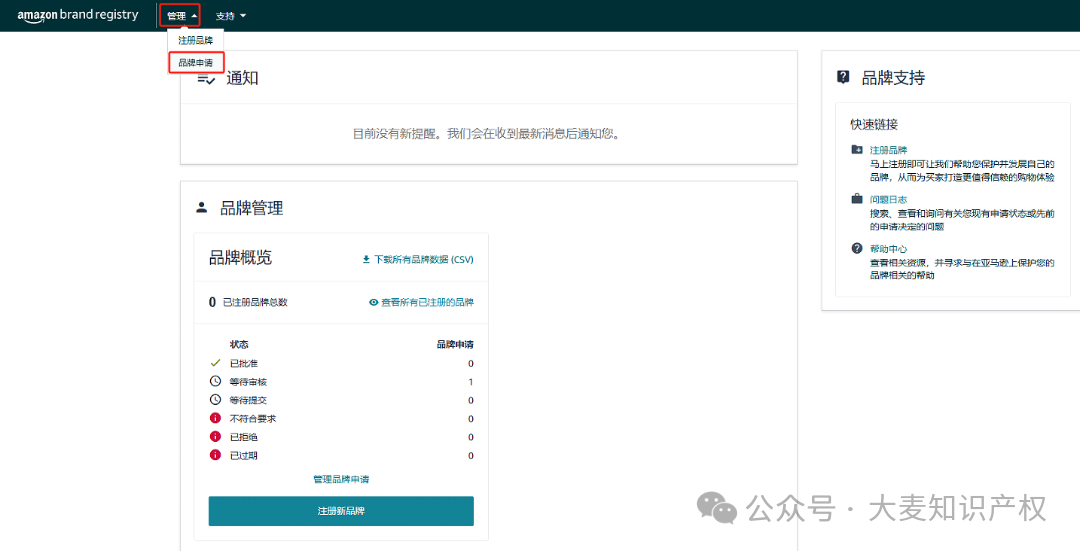Viewport: 1080px width, 551px height.
Task: Open 查看所有已注册的品牌 link
Action: click(427, 302)
